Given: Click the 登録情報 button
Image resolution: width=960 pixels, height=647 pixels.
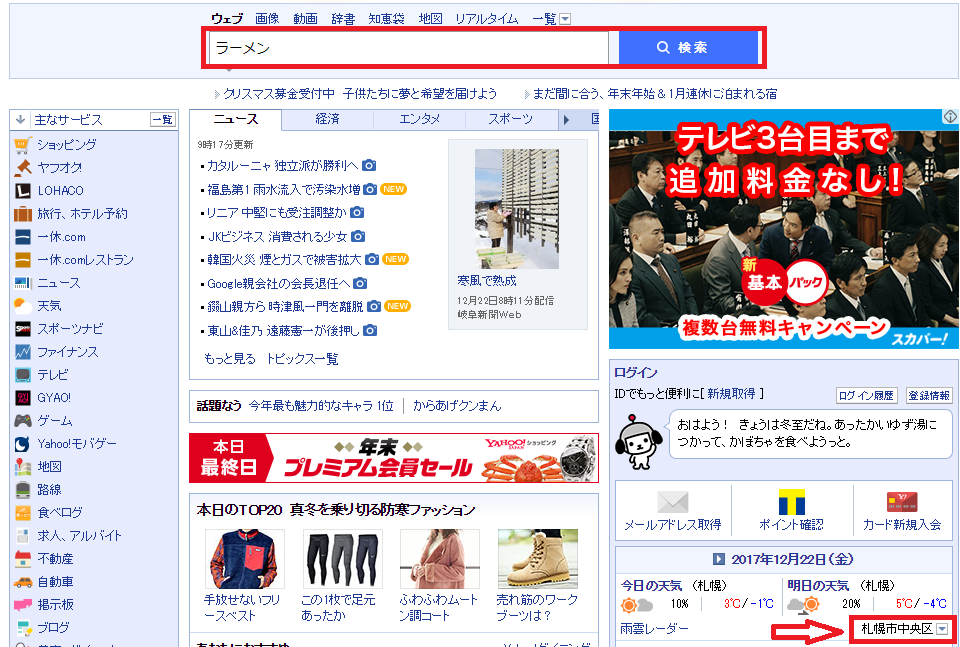Looking at the screenshot, I should point(929,395).
